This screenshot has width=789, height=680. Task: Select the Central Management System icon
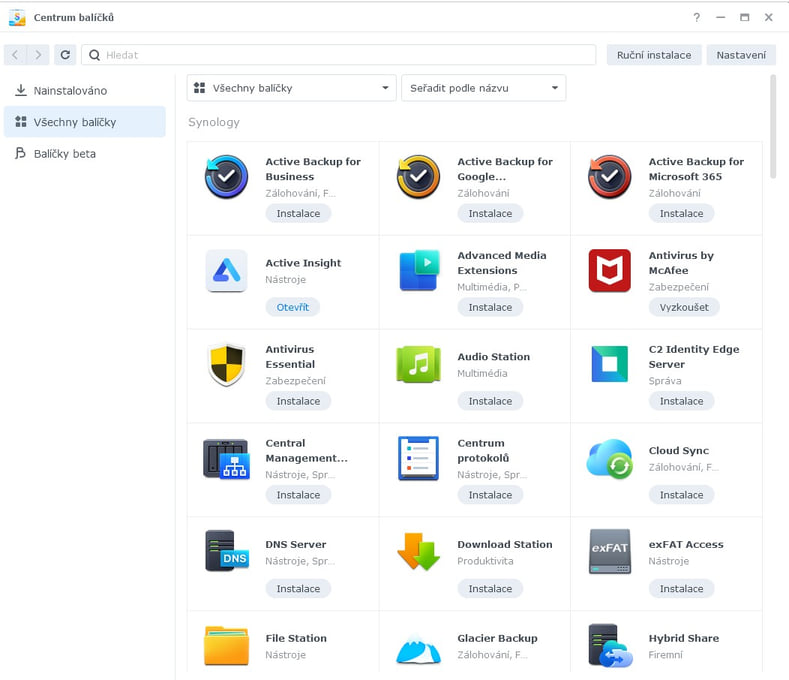click(226, 459)
